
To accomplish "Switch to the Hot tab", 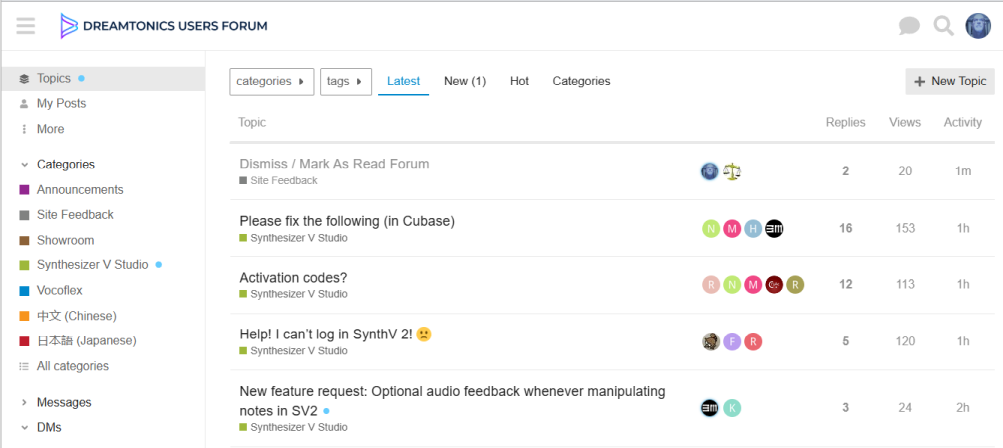I will pos(519,81).
